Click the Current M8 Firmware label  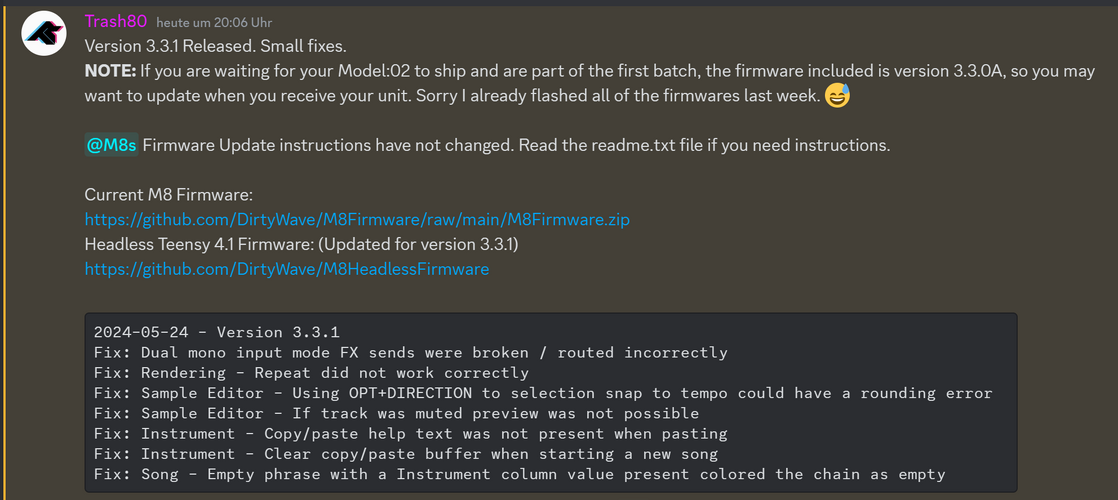coord(169,195)
